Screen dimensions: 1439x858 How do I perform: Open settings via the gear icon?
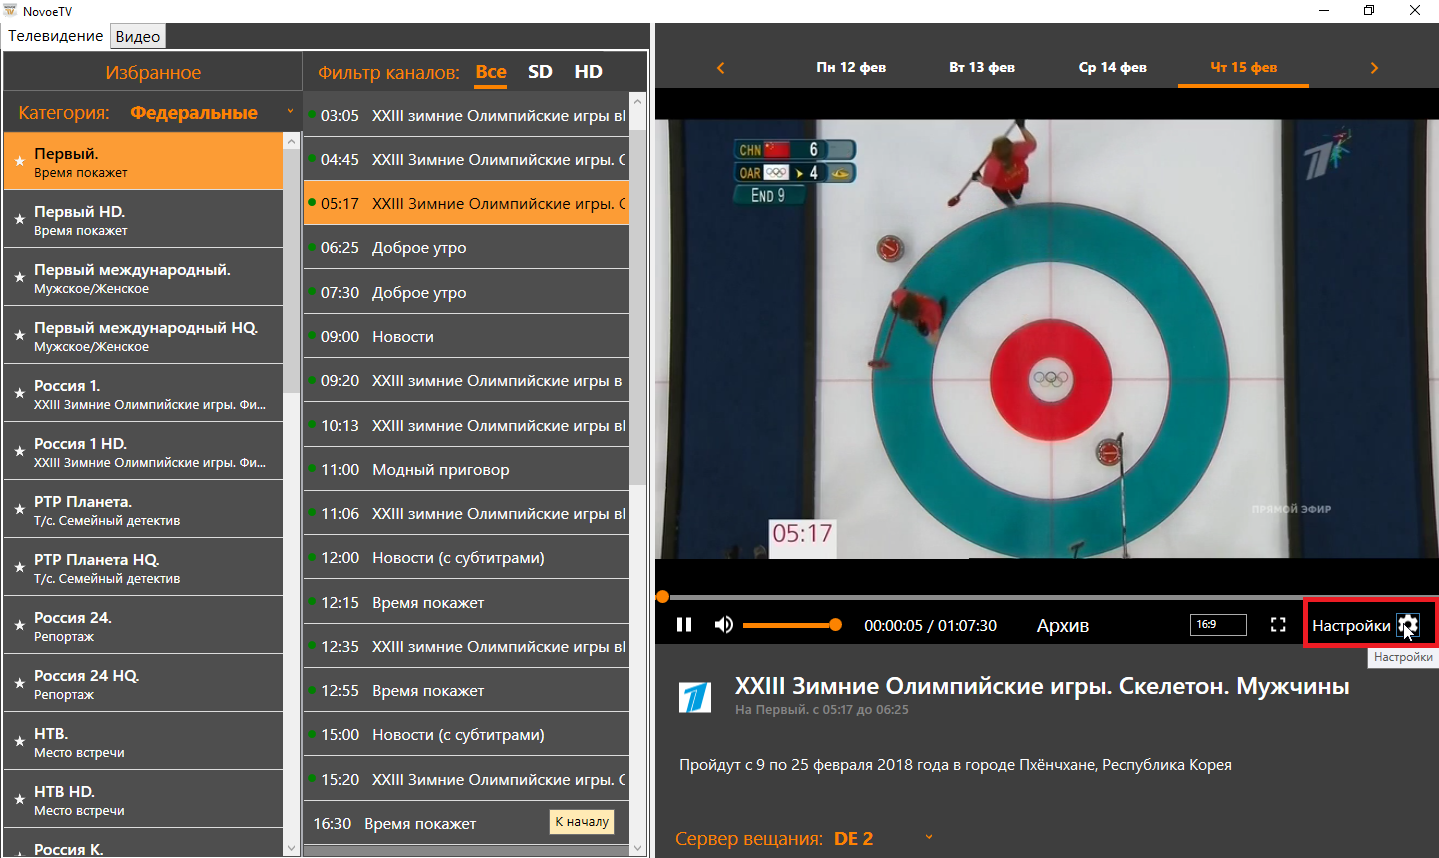tap(1408, 625)
